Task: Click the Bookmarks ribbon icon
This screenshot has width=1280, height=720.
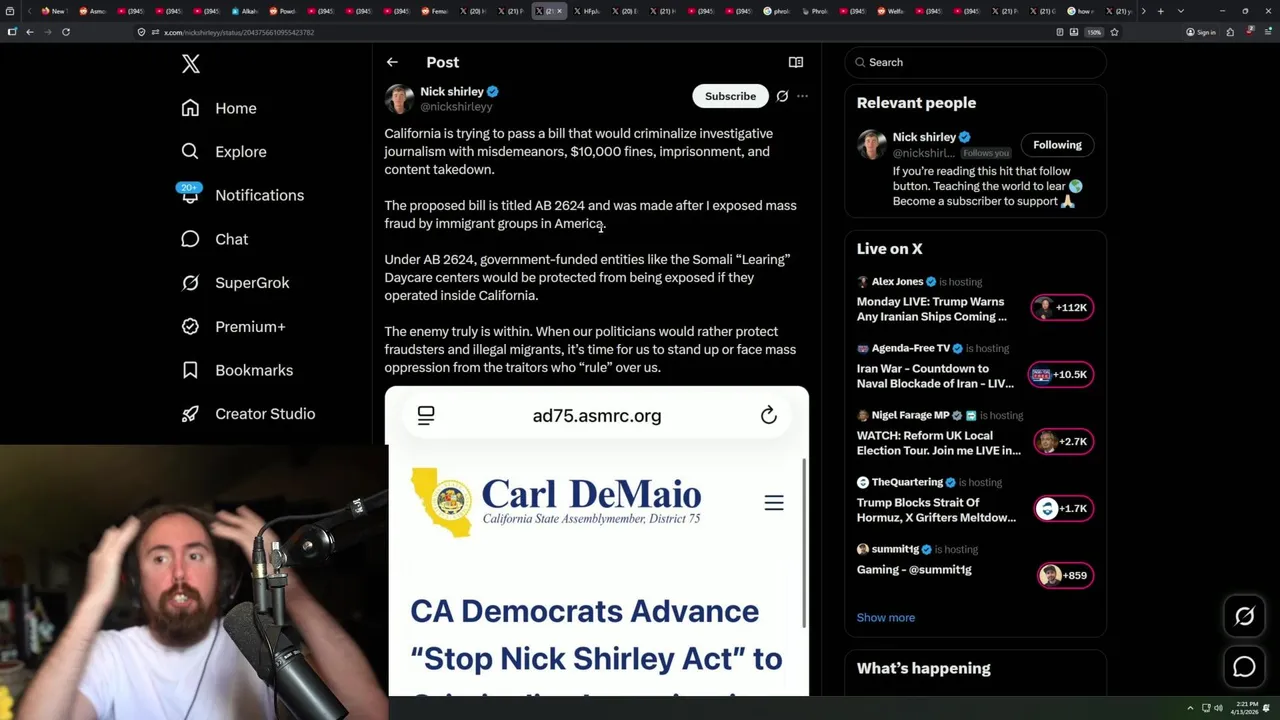Action: pyautogui.click(x=190, y=370)
